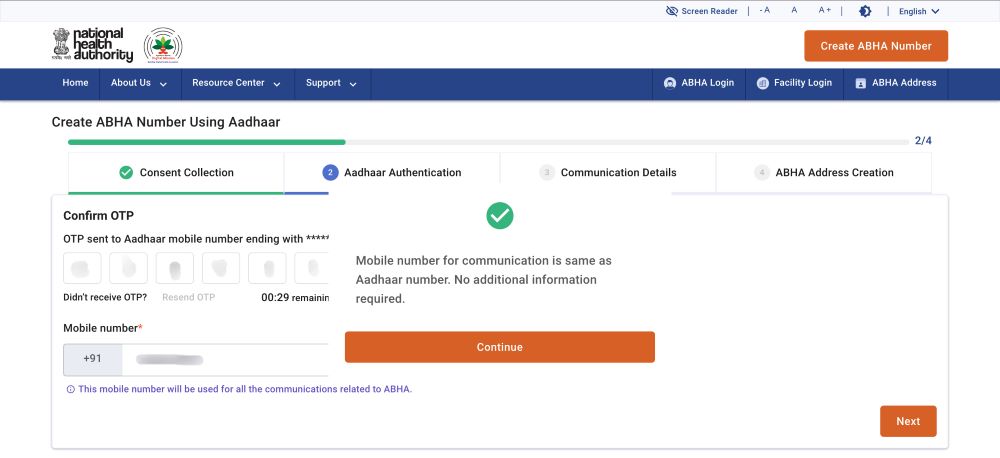
Task: Click the Ayushman Bharat Digital Mission logo
Action: (163, 45)
